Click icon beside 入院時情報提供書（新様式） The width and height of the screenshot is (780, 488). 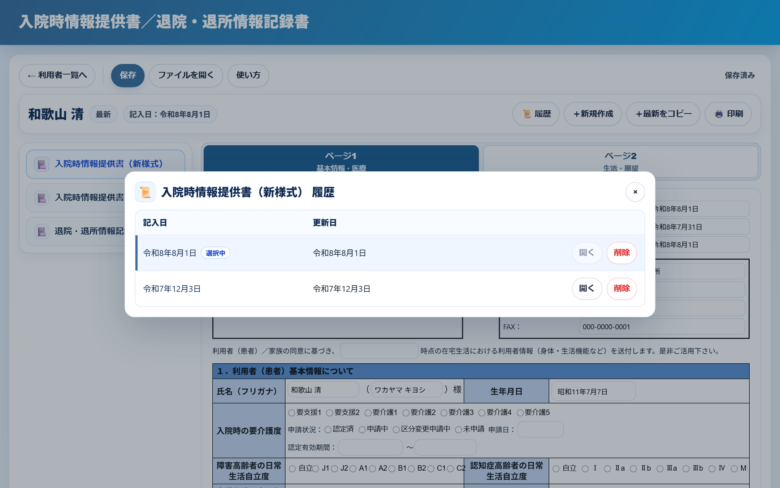(42, 164)
